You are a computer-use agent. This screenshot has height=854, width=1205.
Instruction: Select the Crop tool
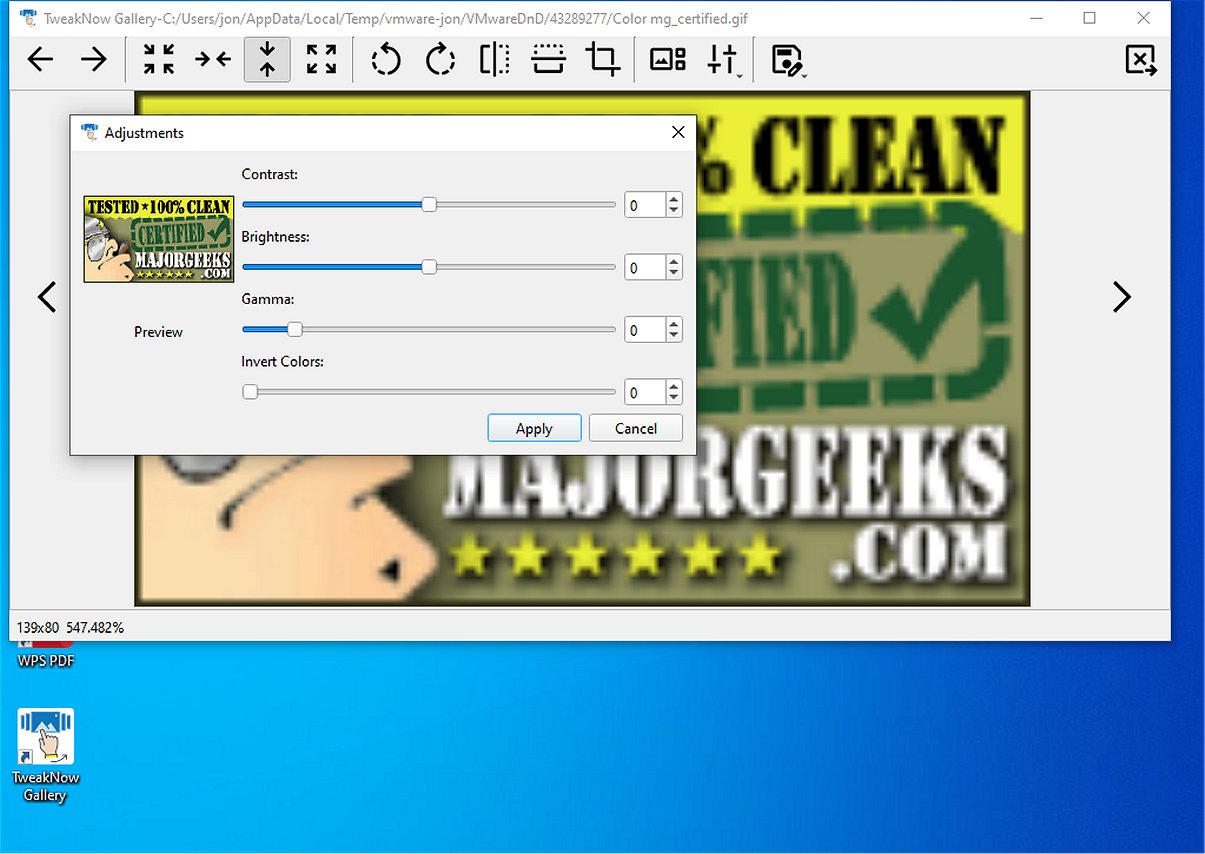pyautogui.click(x=602, y=60)
